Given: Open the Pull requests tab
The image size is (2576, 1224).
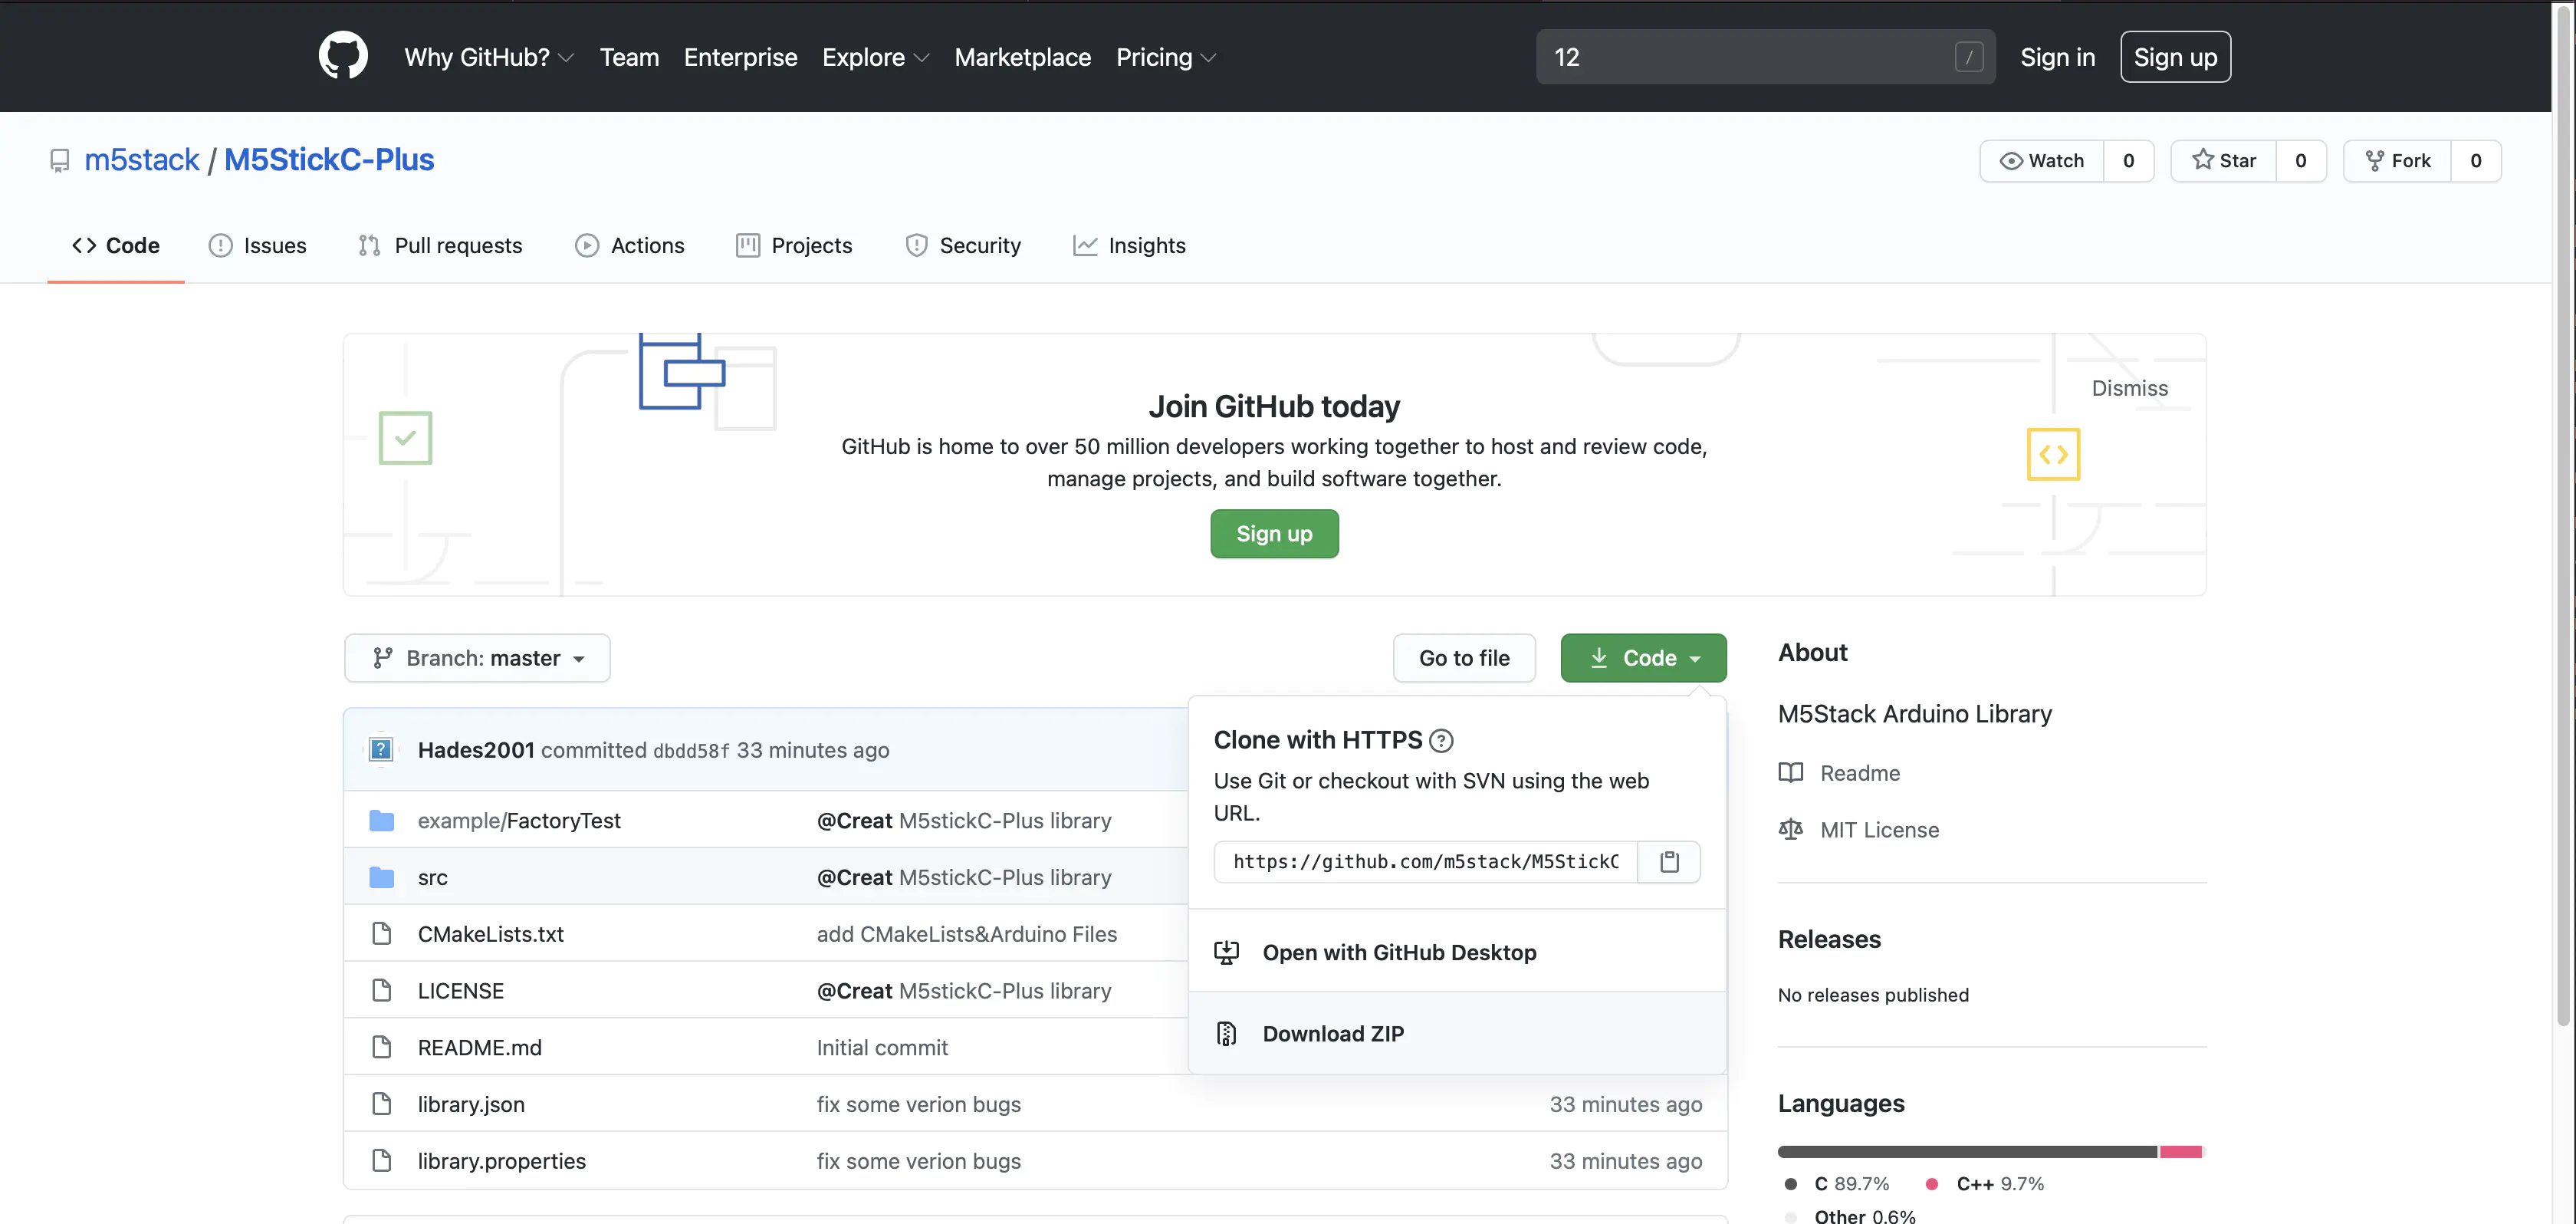Looking at the screenshot, I should [440, 246].
